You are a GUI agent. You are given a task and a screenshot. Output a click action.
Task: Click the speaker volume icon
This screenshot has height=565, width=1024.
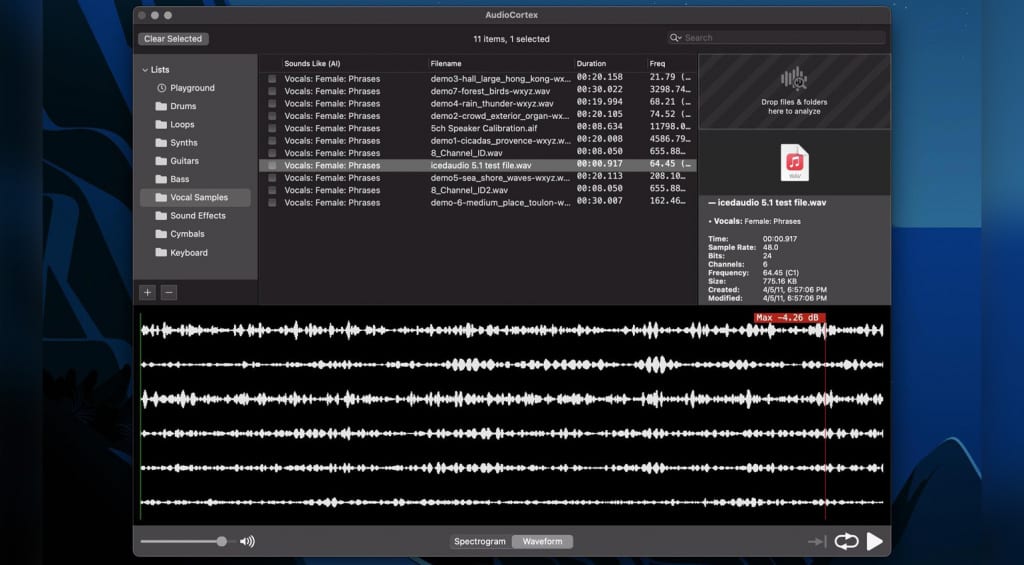pos(248,541)
